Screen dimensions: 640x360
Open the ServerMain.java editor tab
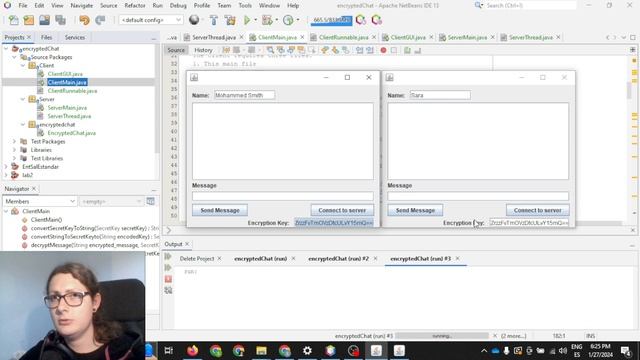pos(467,37)
